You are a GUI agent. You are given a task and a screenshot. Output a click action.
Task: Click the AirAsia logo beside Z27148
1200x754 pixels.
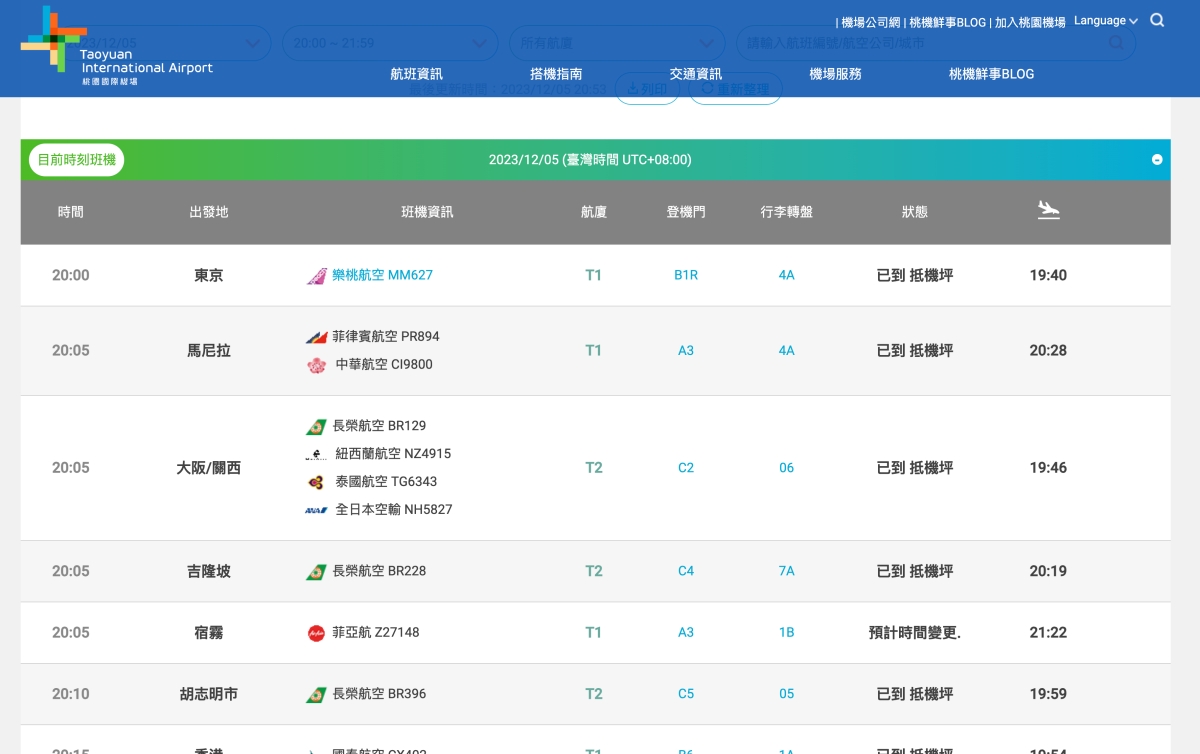point(316,633)
